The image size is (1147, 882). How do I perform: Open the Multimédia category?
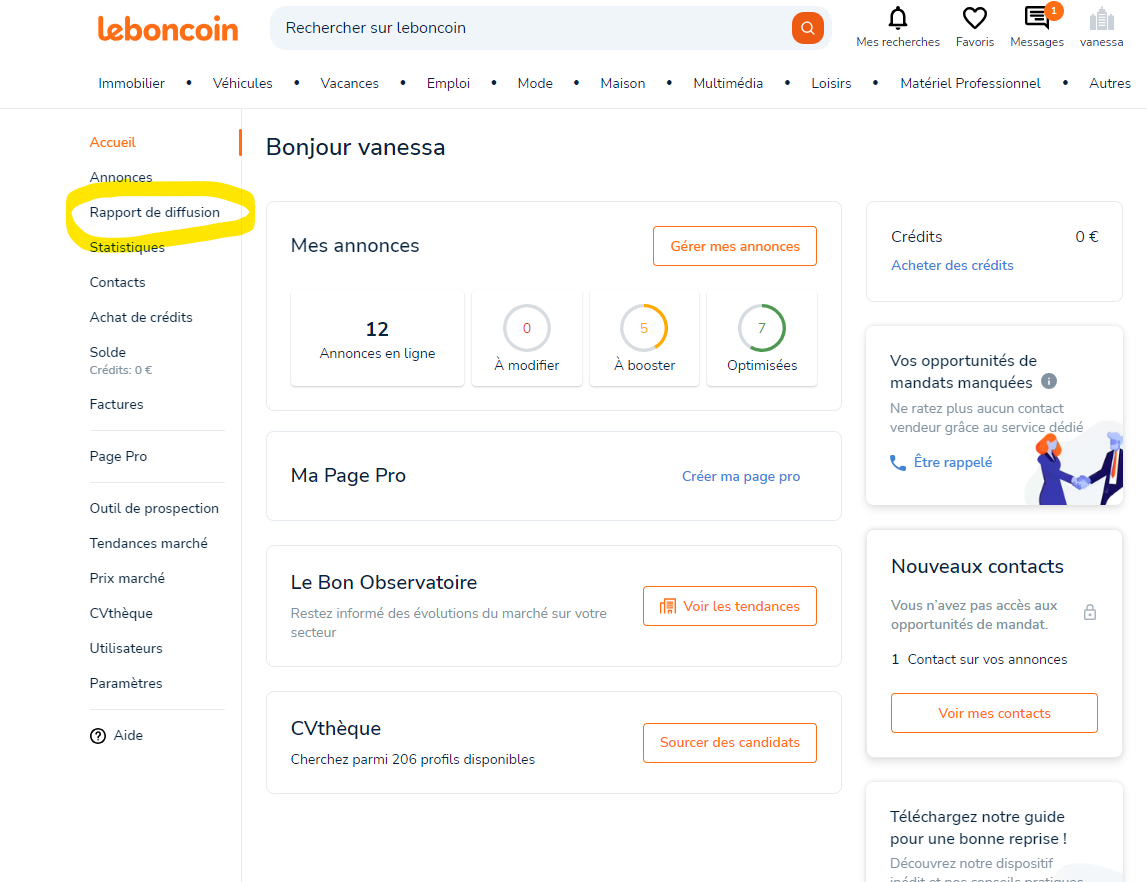pyautogui.click(x=728, y=83)
